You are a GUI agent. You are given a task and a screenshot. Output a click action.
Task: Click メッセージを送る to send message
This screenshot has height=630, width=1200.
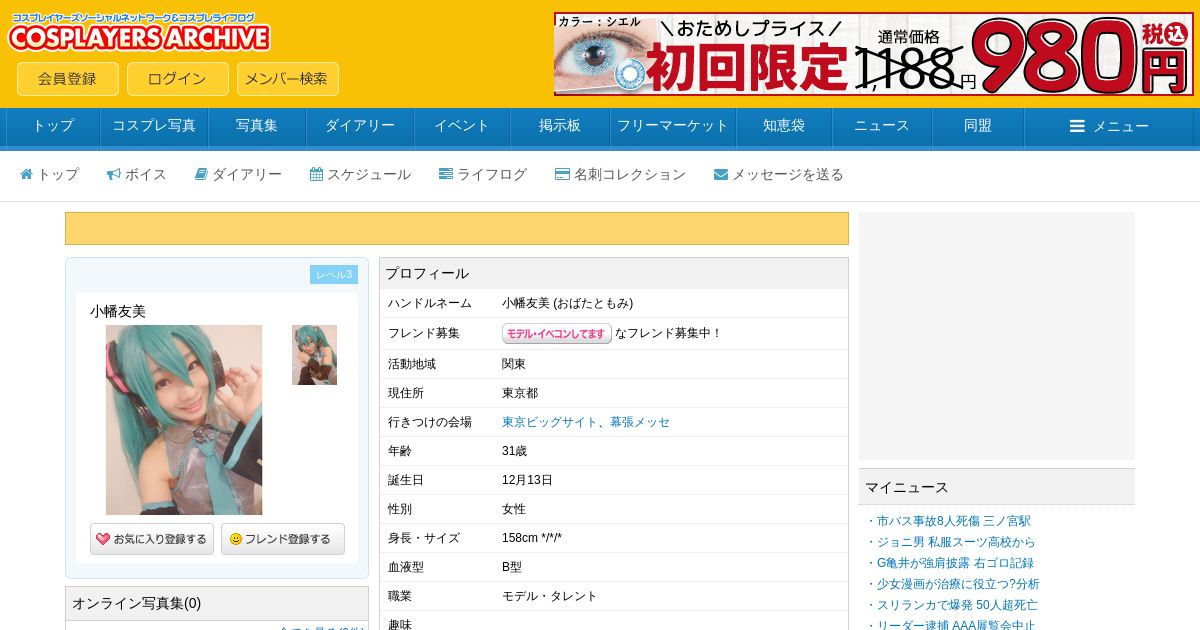(779, 174)
